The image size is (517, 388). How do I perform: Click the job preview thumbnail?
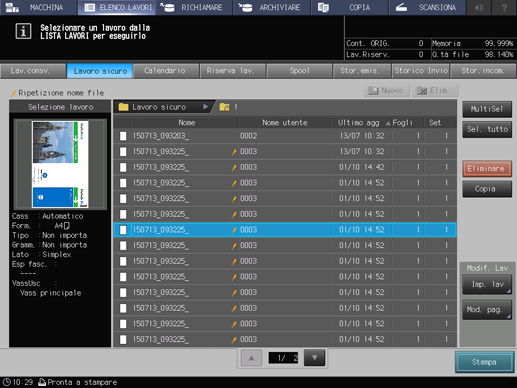pyautogui.click(x=60, y=164)
